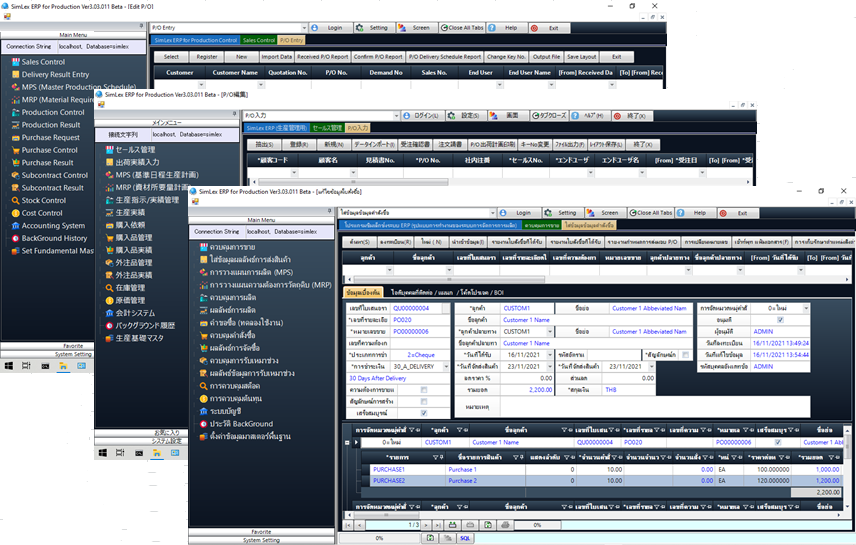Click the セールス管理 icon in Japanese main menu
The height and width of the screenshot is (545, 856).
tap(110, 149)
